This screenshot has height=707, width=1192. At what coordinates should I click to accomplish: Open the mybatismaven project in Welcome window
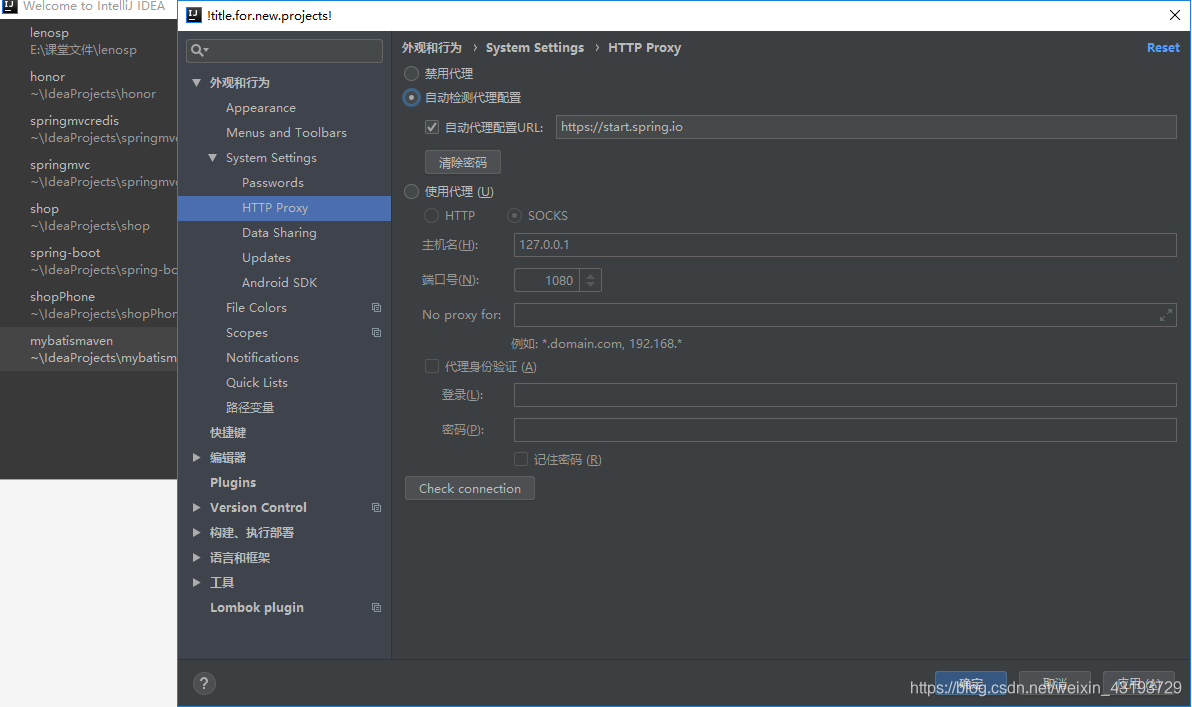click(88, 349)
